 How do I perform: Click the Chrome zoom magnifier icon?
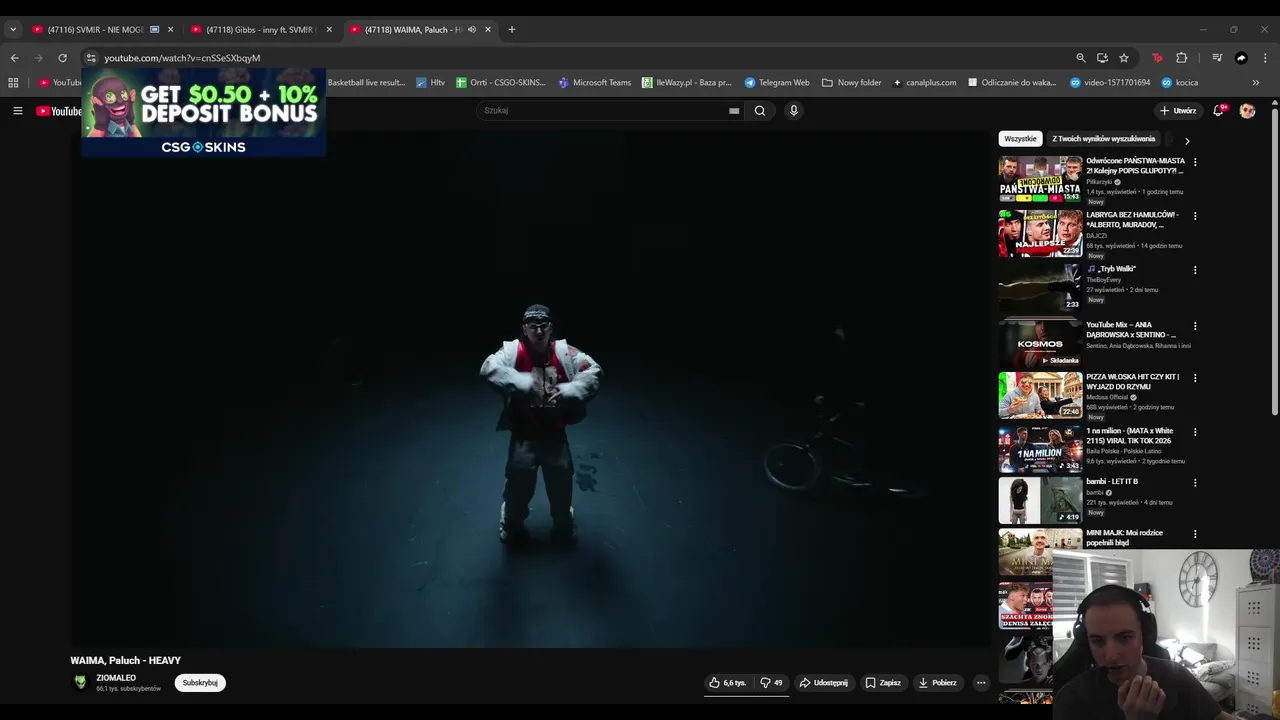1081,58
